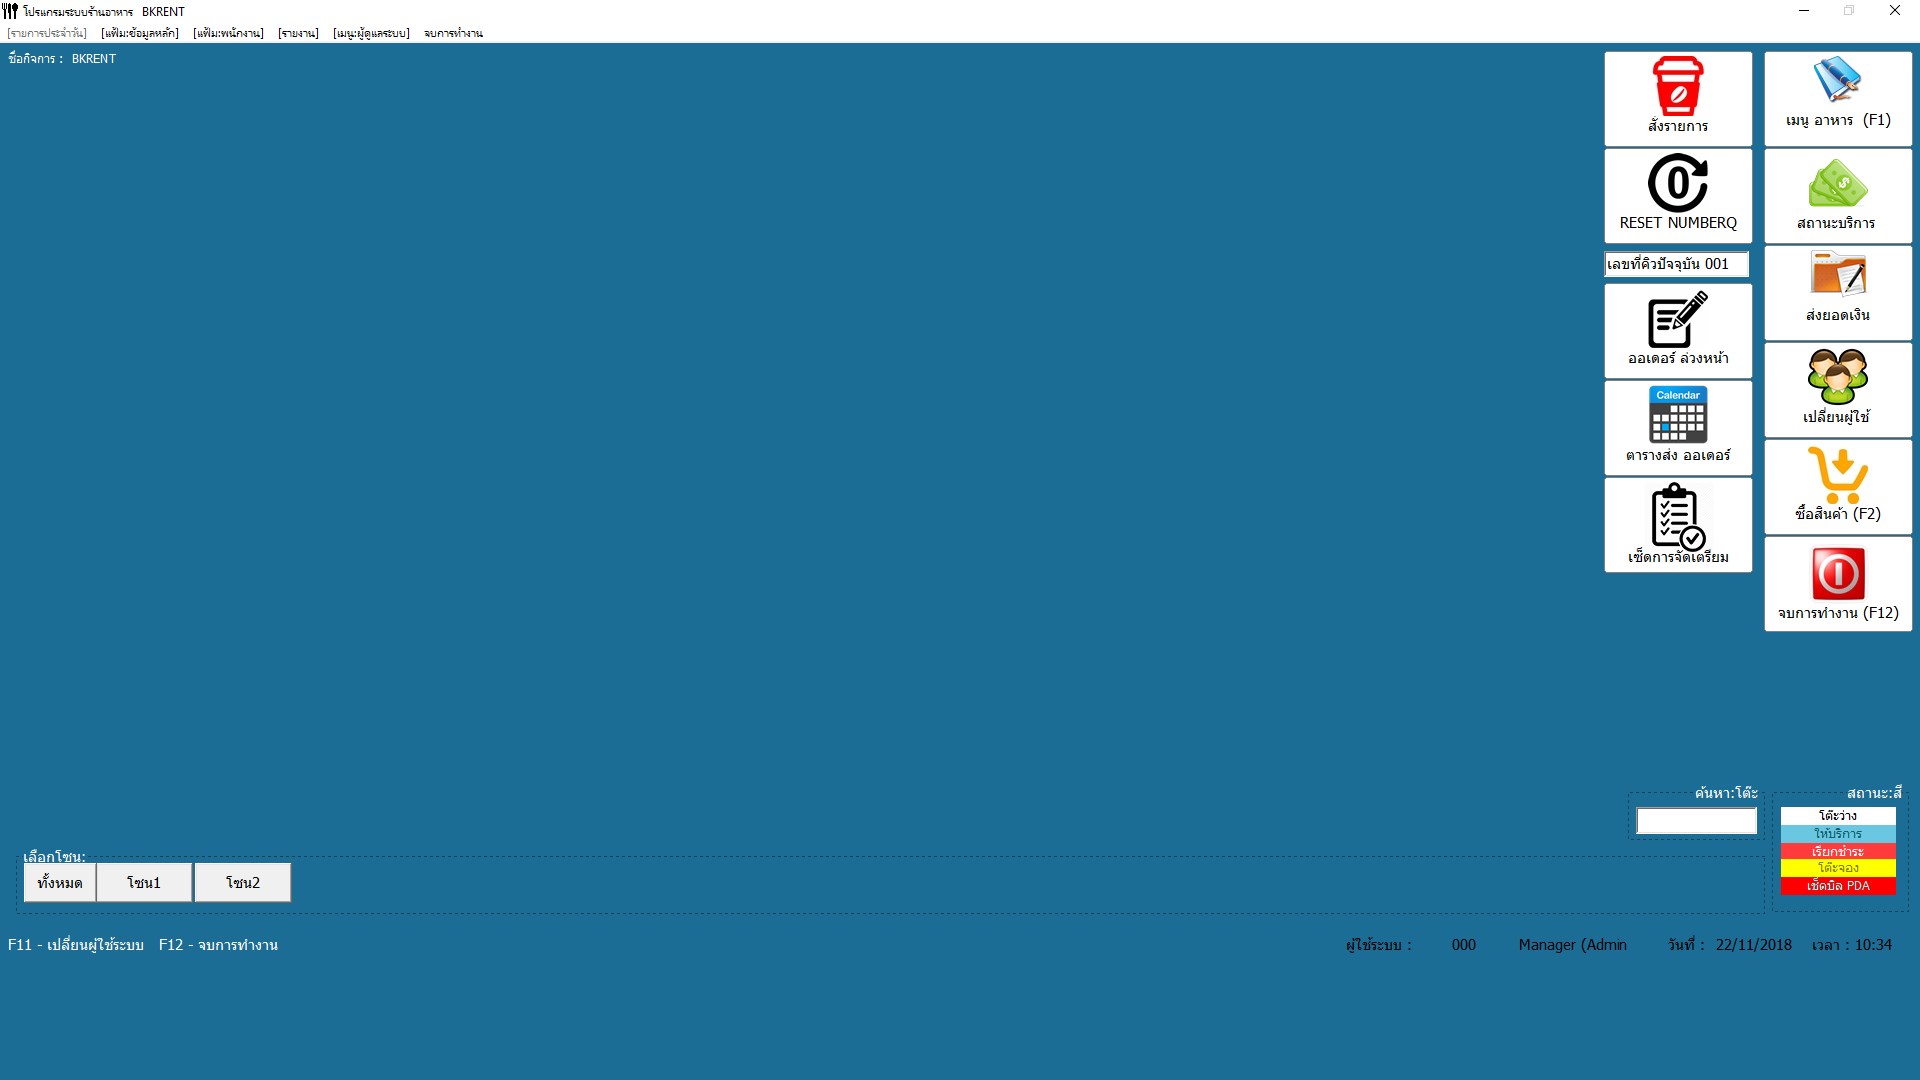Click the Manager (Admin user label

(x=1573, y=945)
